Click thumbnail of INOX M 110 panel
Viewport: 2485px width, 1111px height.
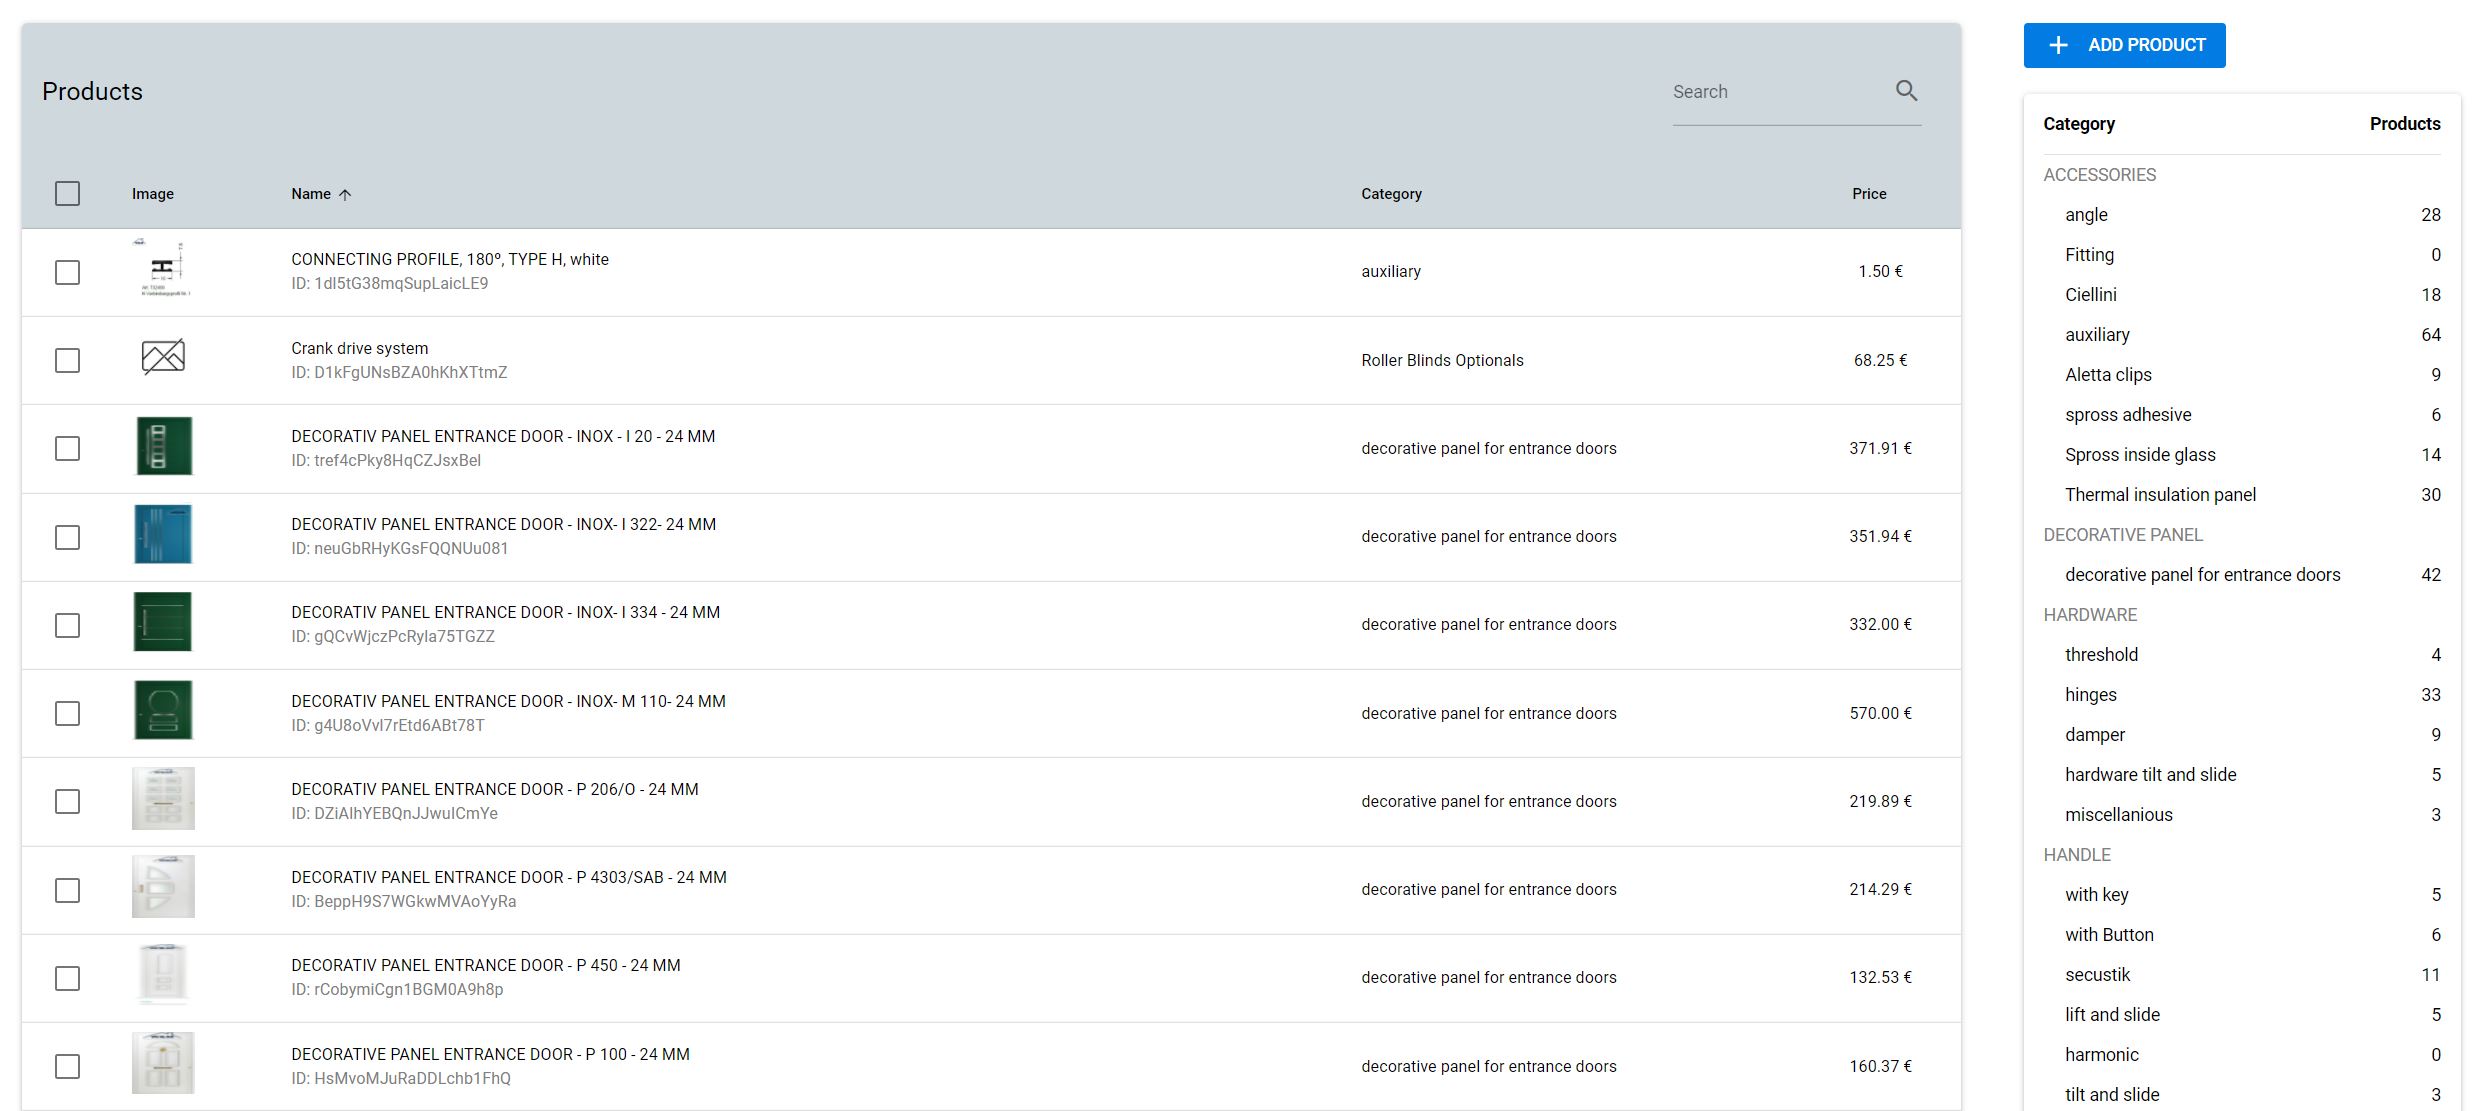[x=163, y=710]
